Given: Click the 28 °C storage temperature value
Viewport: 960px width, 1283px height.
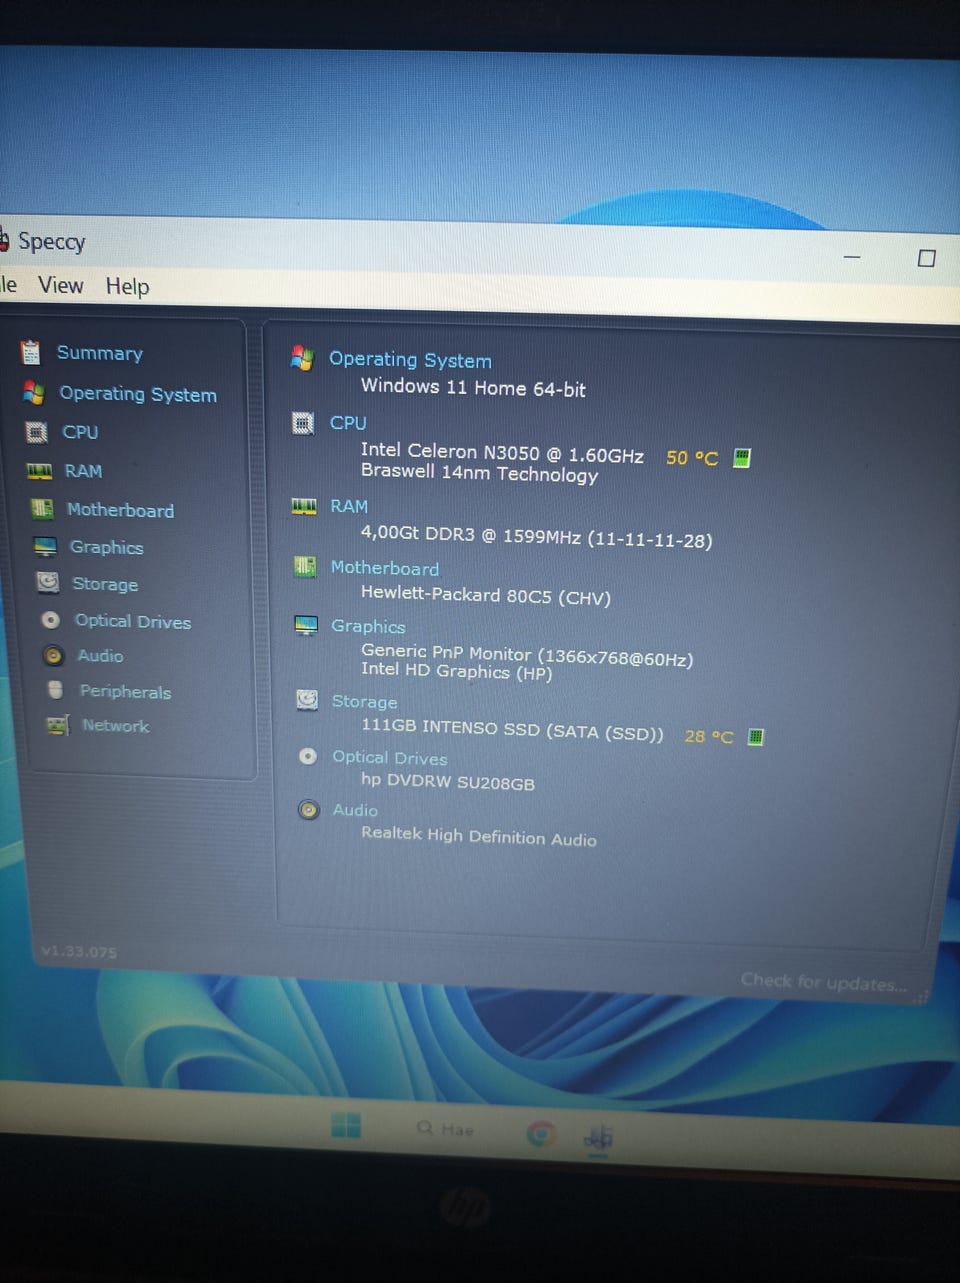Looking at the screenshot, I should click(709, 737).
